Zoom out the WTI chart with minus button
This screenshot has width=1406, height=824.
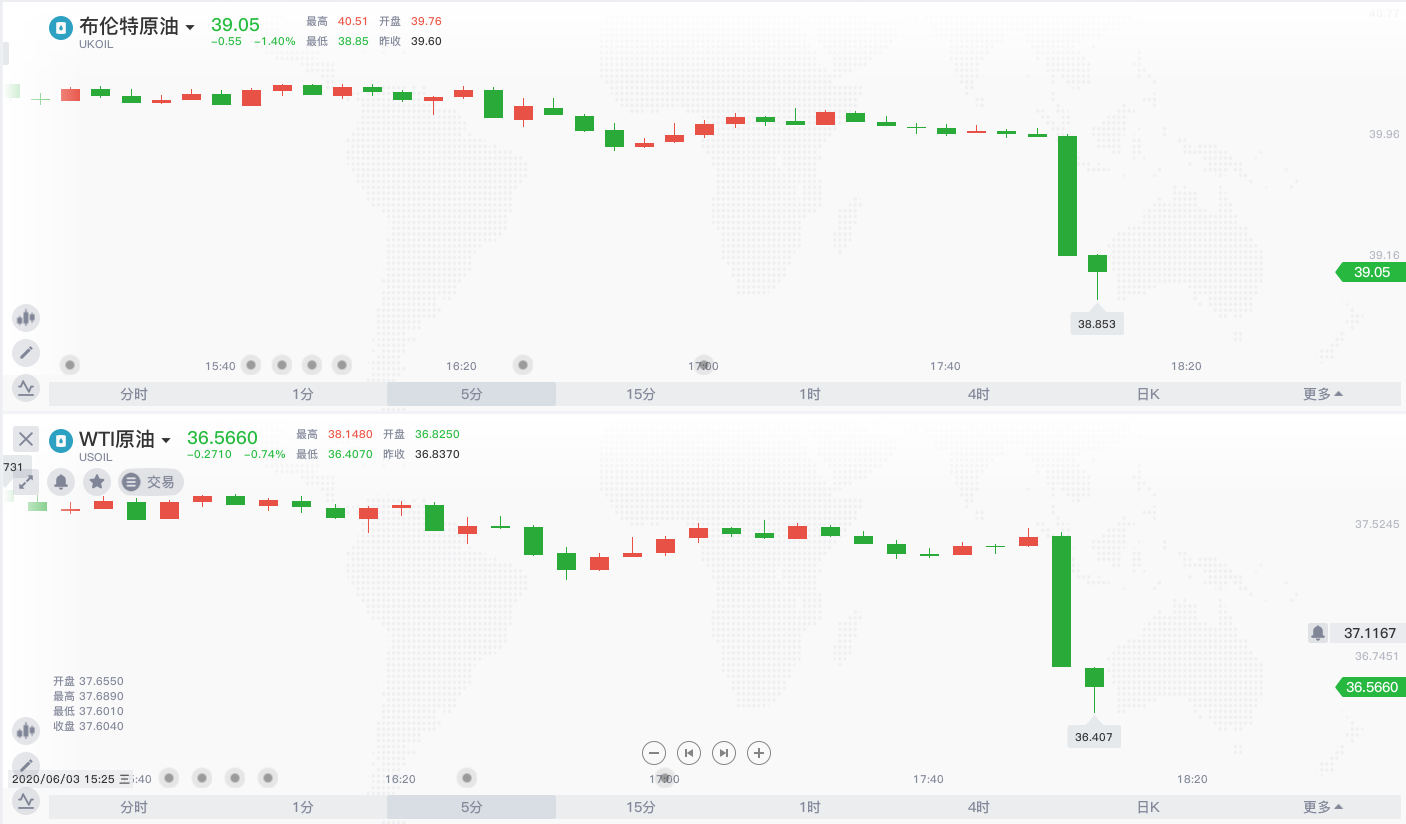(654, 753)
